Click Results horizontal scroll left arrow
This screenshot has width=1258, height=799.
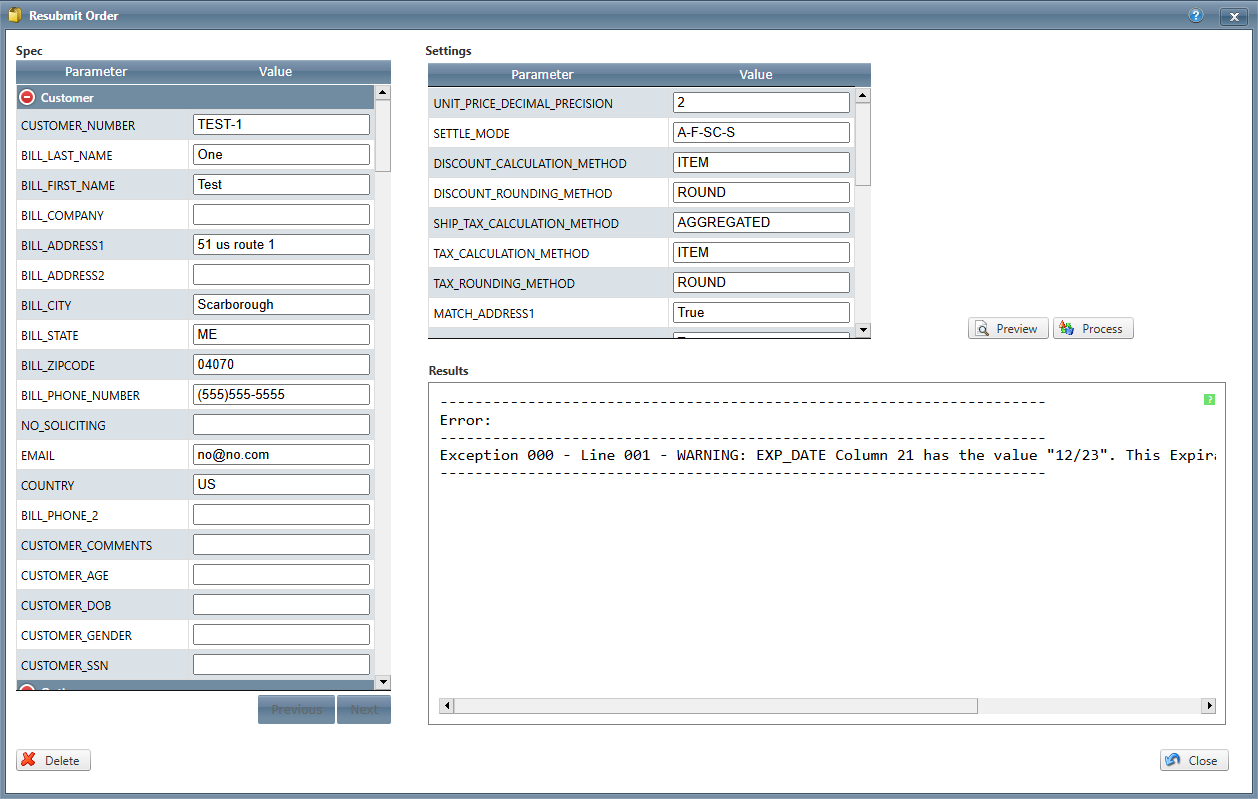(447, 705)
